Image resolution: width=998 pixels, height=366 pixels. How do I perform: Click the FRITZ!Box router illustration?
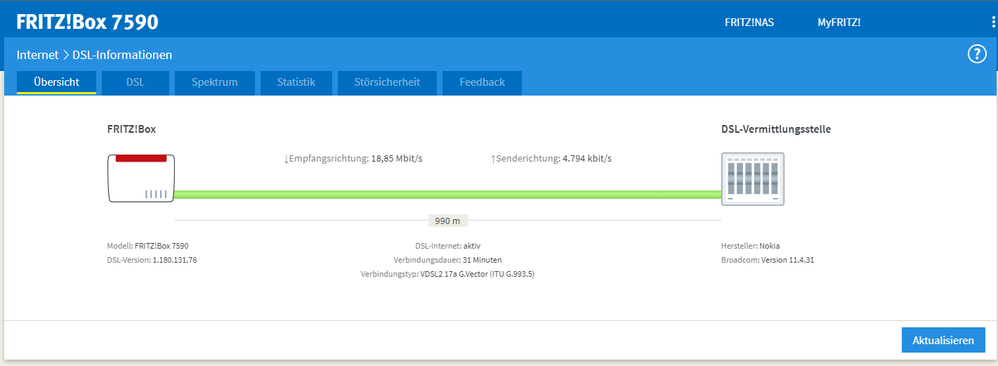pyautogui.click(x=141, y=178)
